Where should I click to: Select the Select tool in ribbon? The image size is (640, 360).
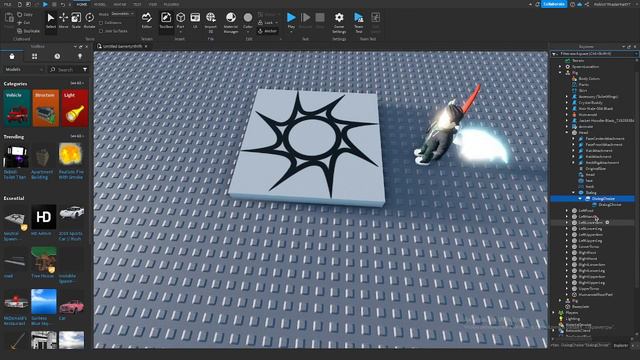(x=51, y=21)
